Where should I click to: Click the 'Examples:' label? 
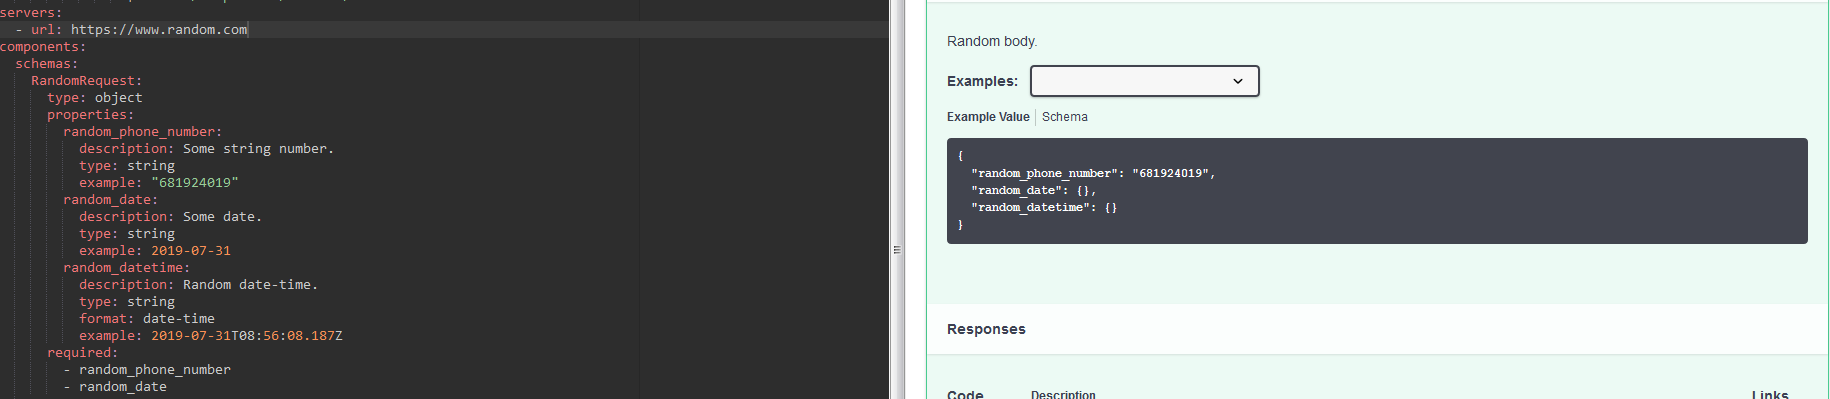[x=982, y=81]
